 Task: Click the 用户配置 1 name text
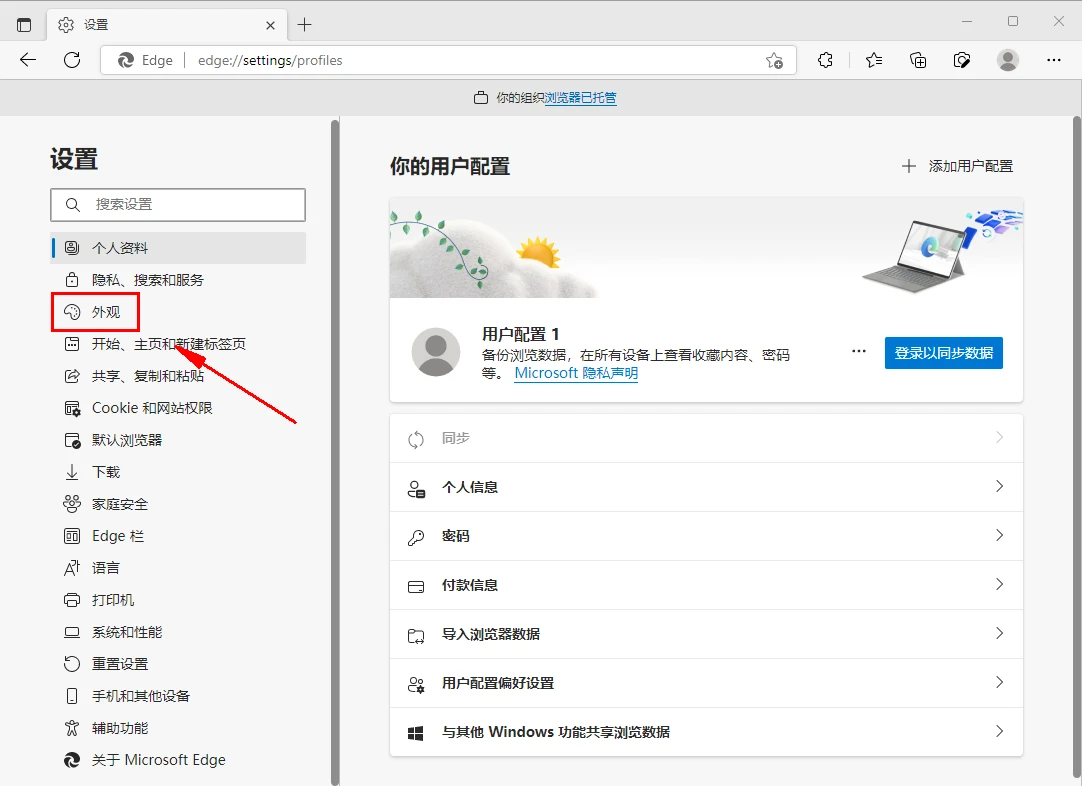(520, 335)
